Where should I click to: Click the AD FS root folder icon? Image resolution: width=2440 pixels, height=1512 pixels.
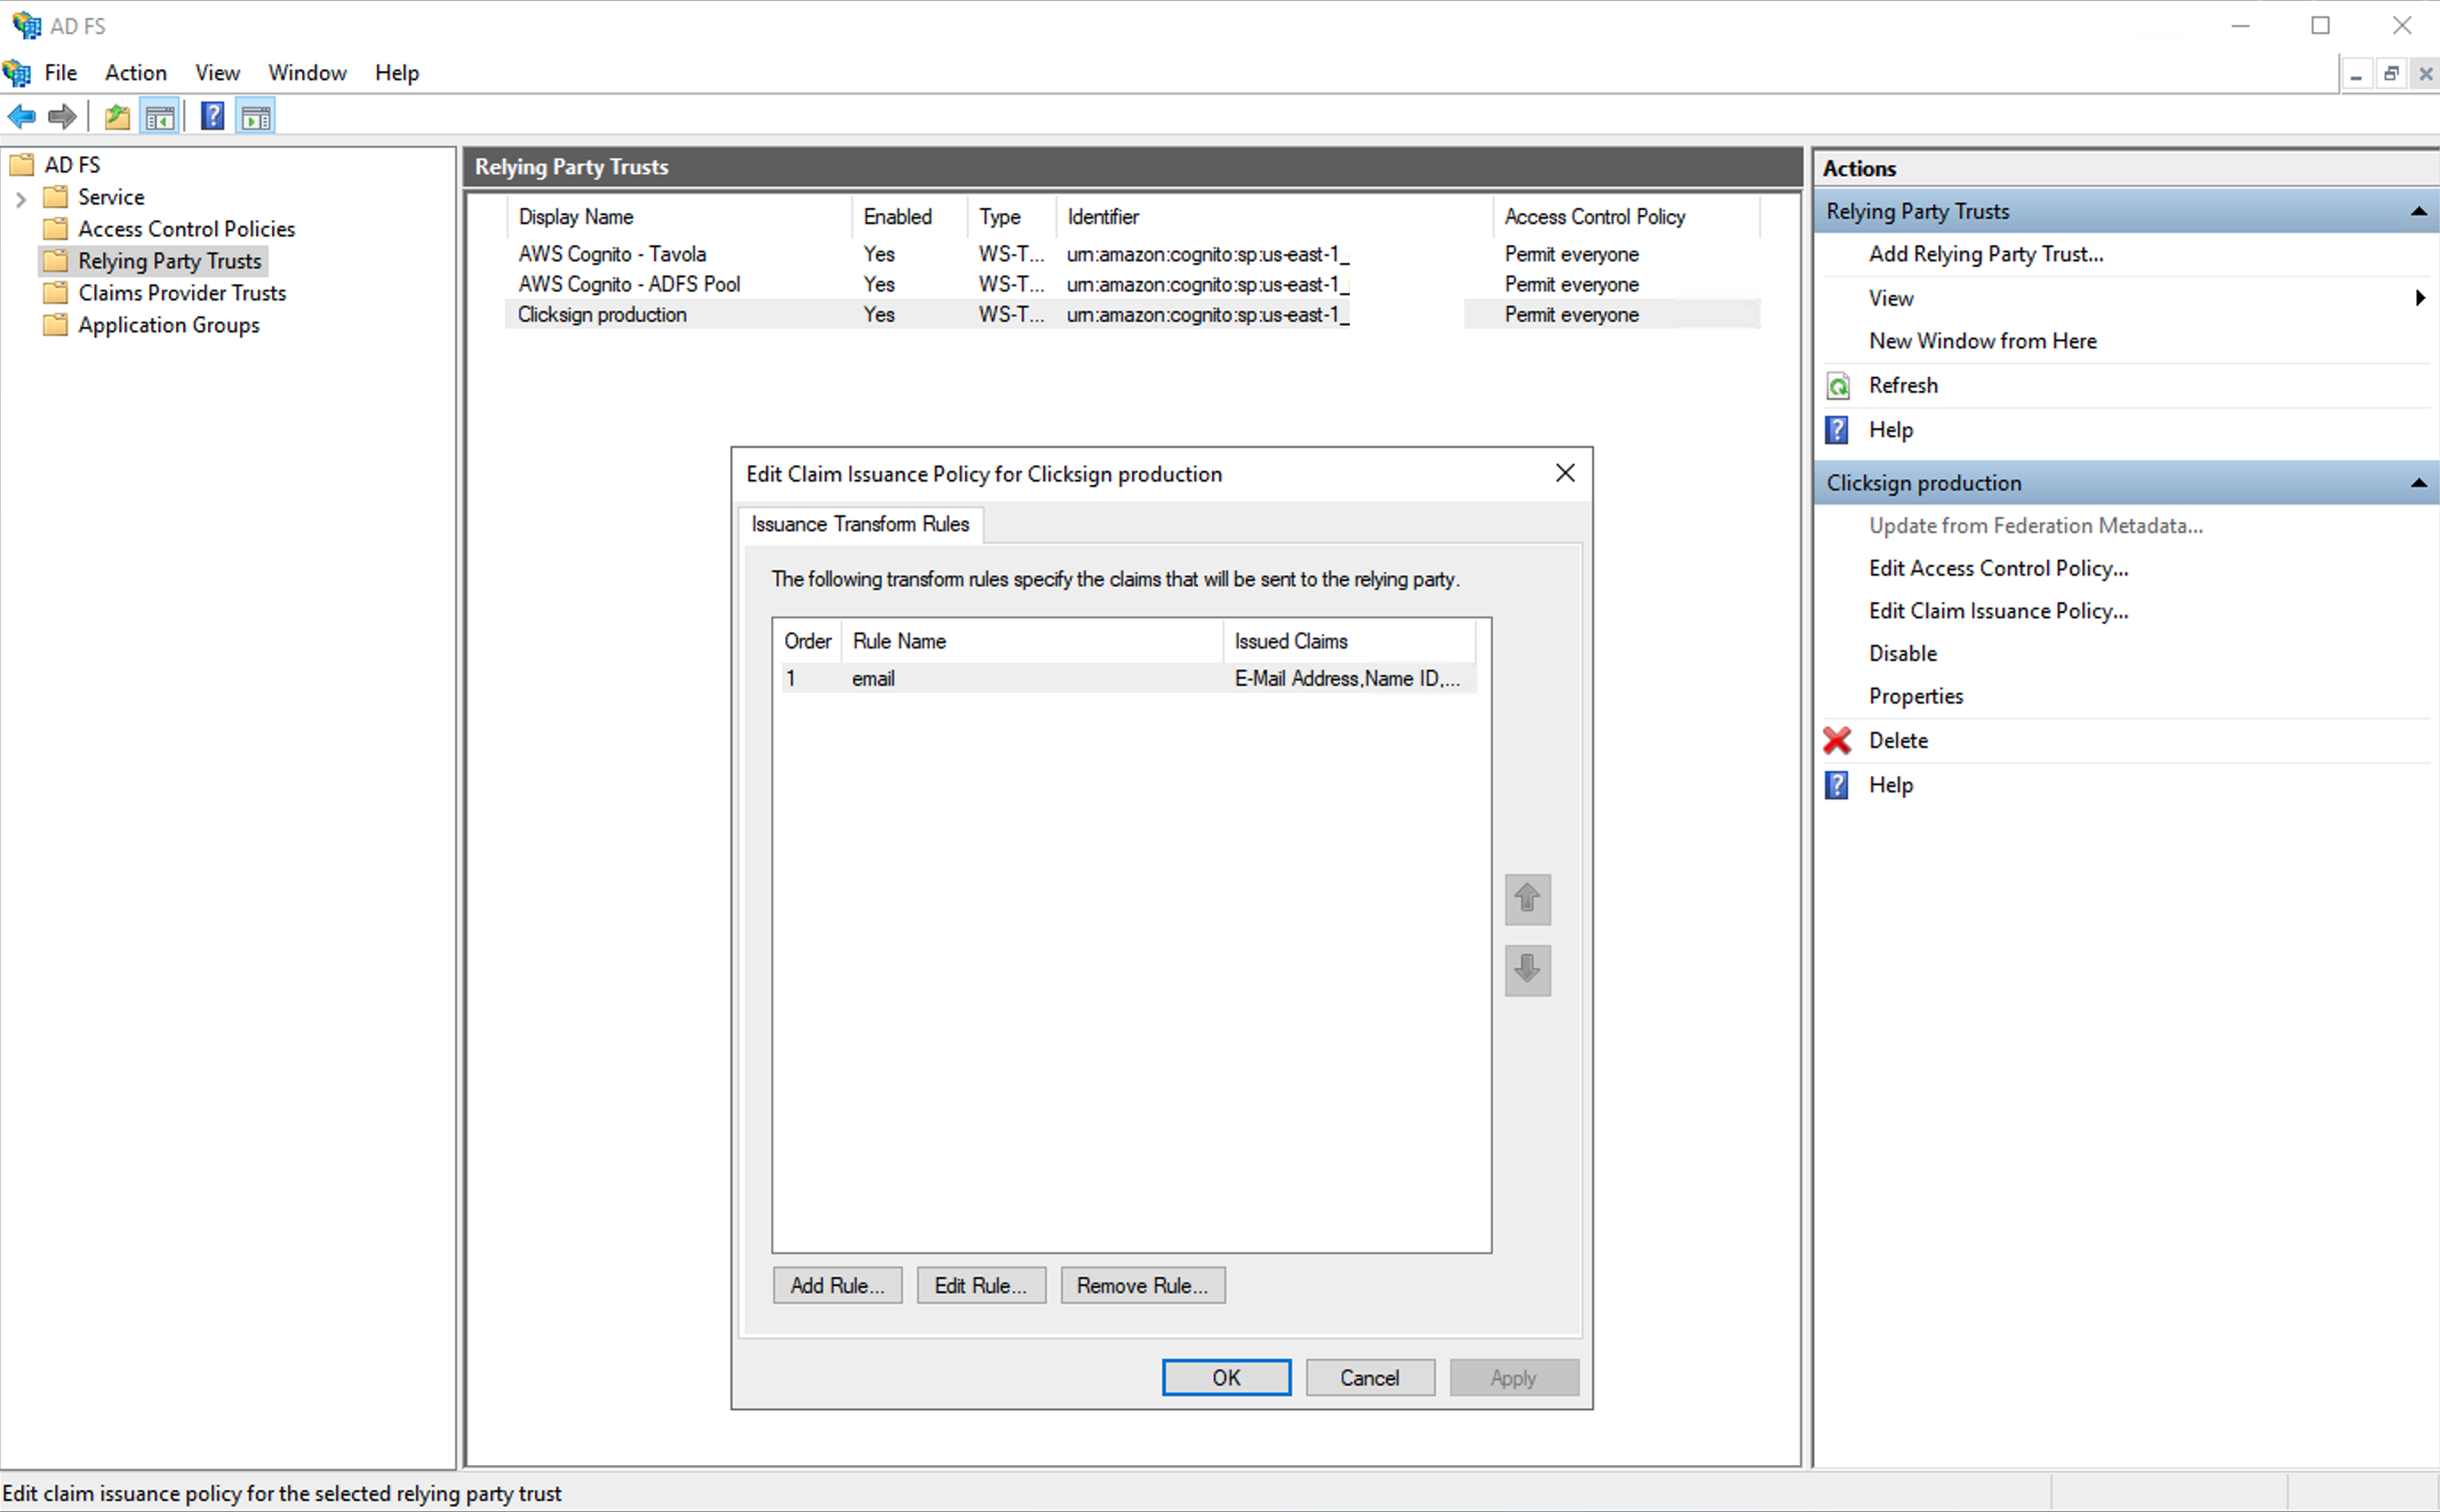click(x=22, y=165)
